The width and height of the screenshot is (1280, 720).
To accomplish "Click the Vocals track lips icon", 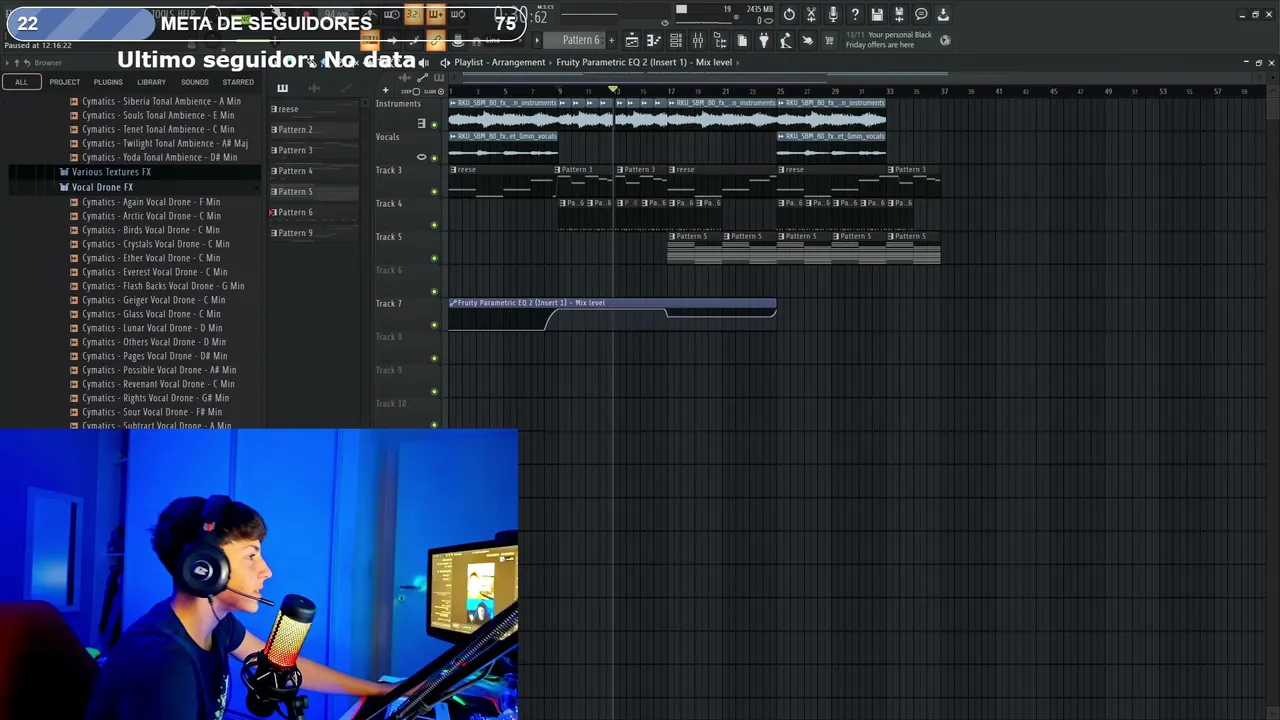I will [x=421, y=157].
